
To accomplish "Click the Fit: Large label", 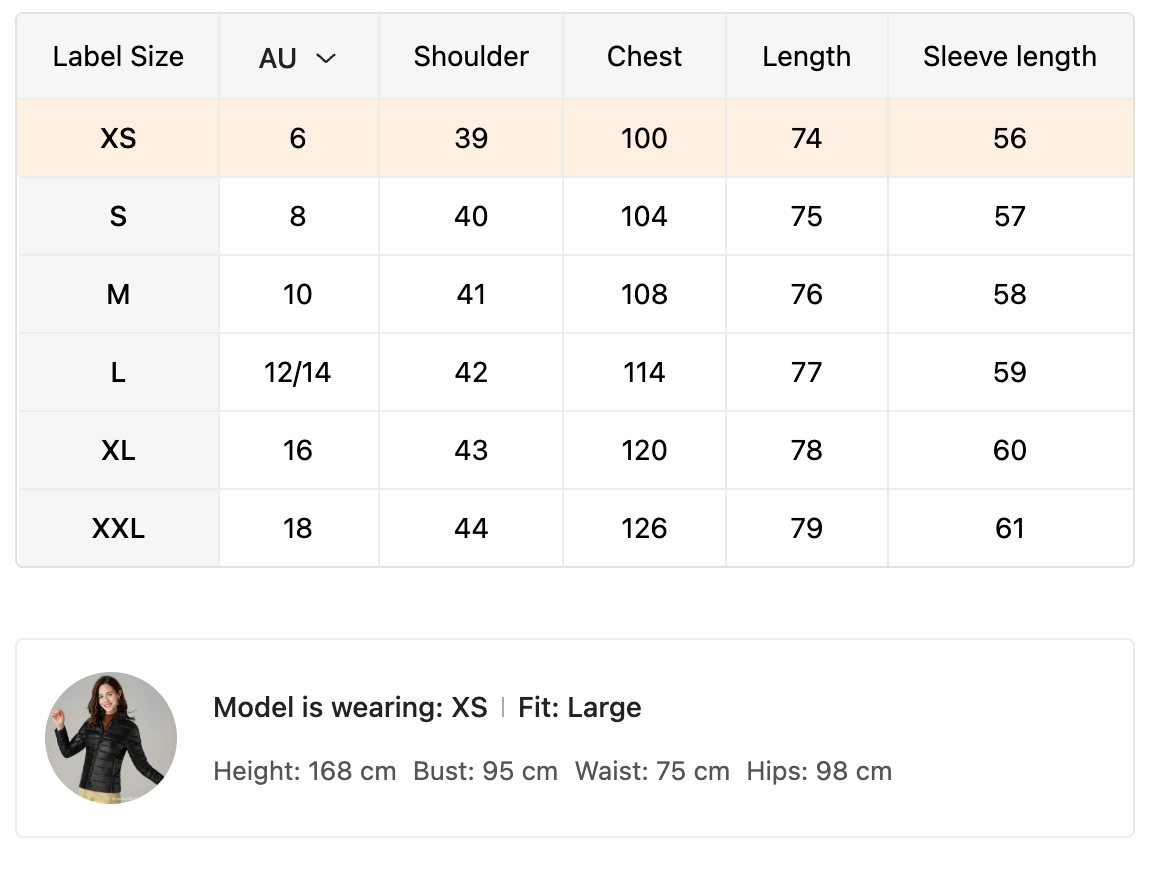I will pos(580,708).
